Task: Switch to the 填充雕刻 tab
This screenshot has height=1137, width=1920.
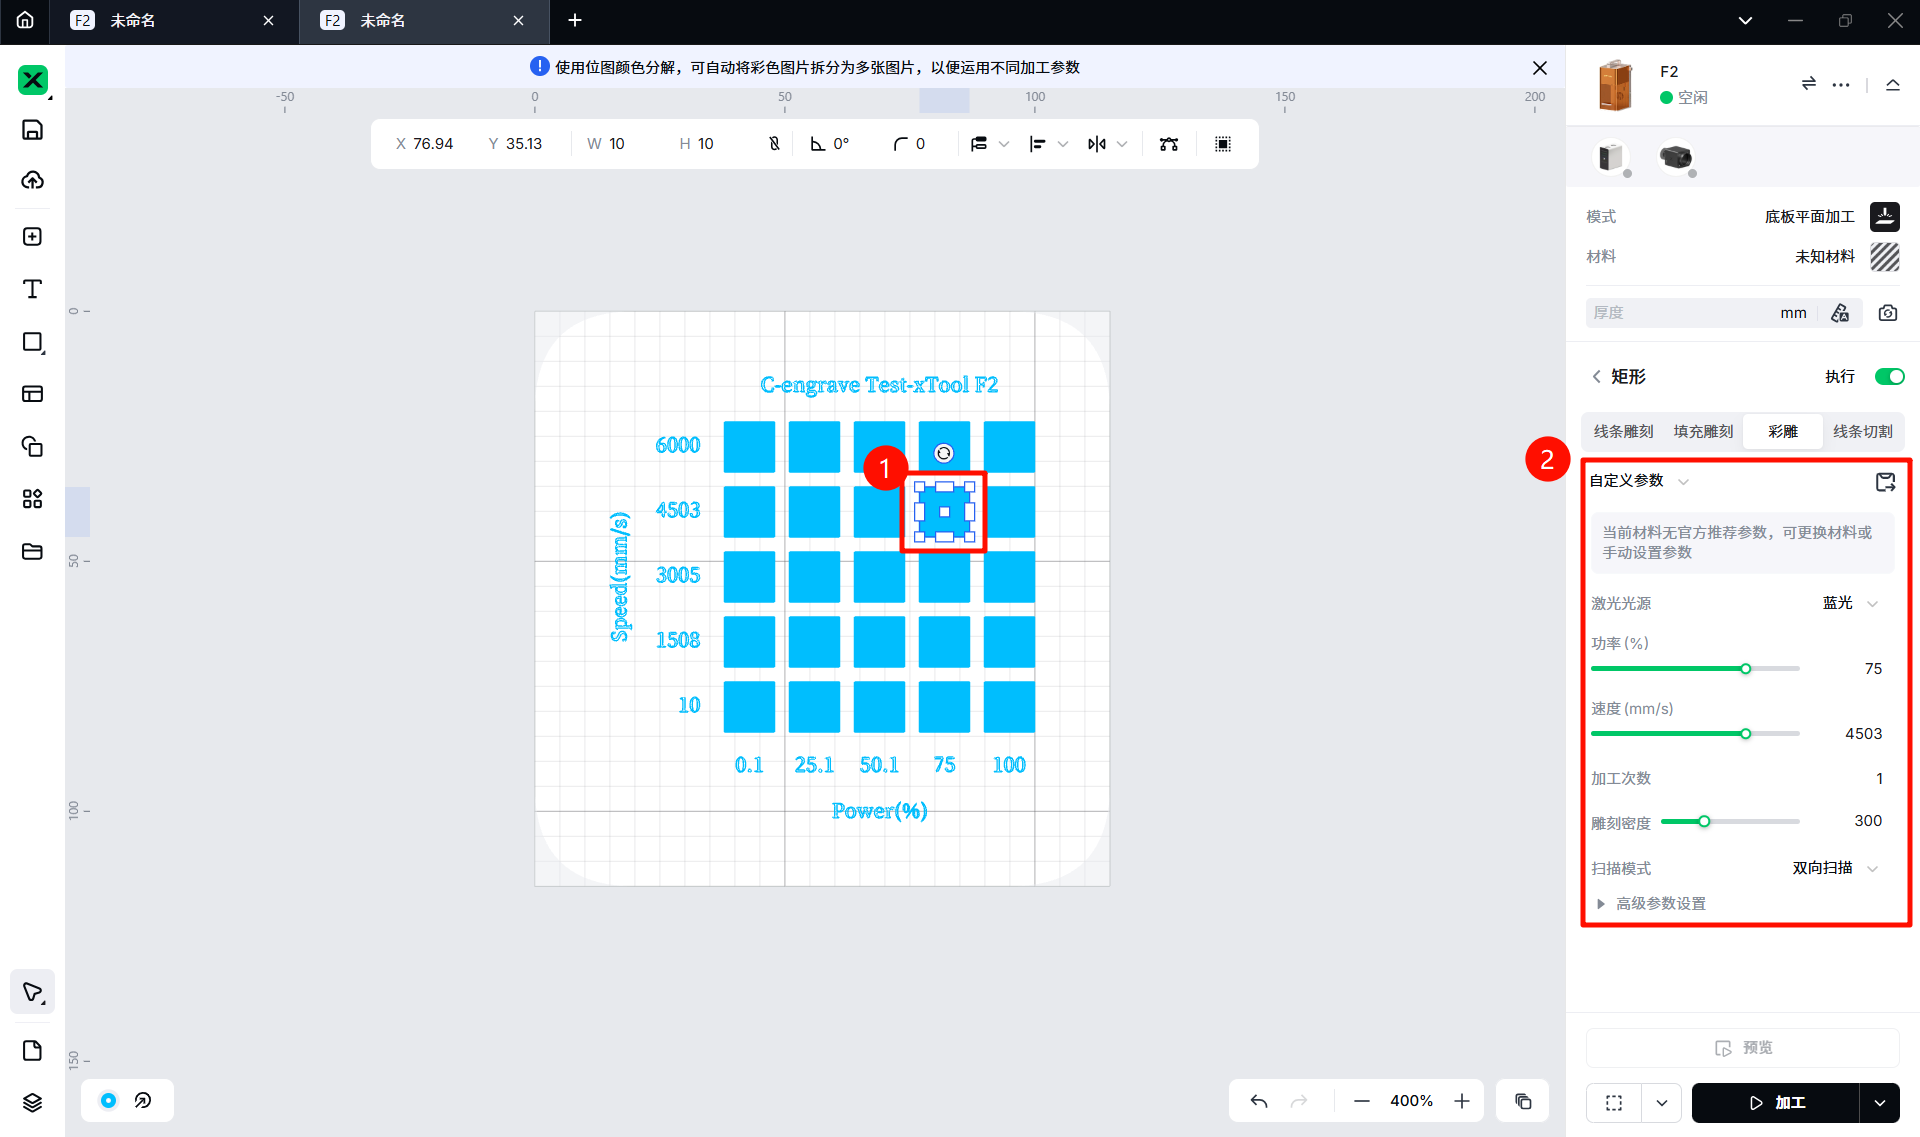Action: (1703, 431)
